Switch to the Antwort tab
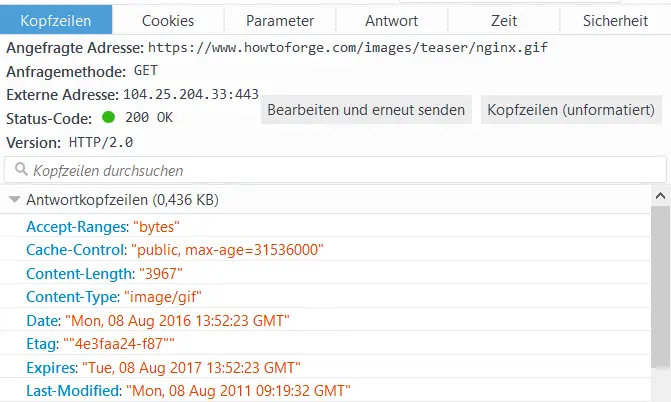 tap(392, 20)
